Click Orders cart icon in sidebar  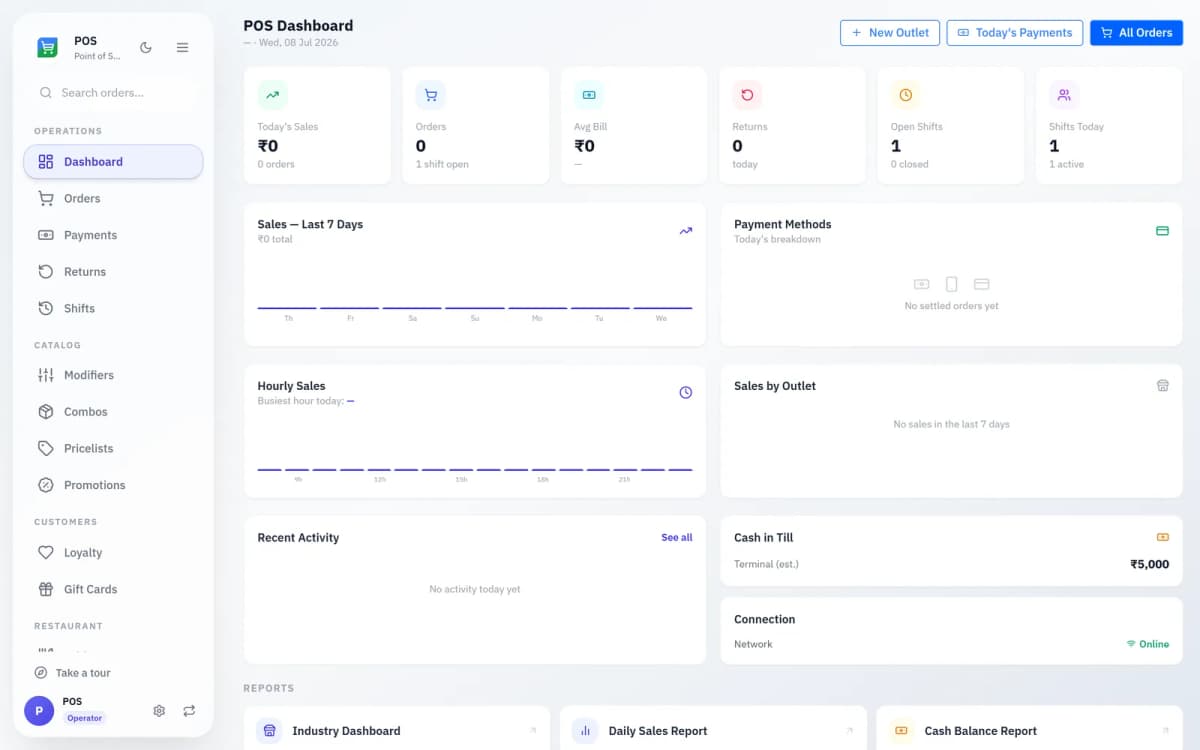pyautogui.click(x=46, y=198)
